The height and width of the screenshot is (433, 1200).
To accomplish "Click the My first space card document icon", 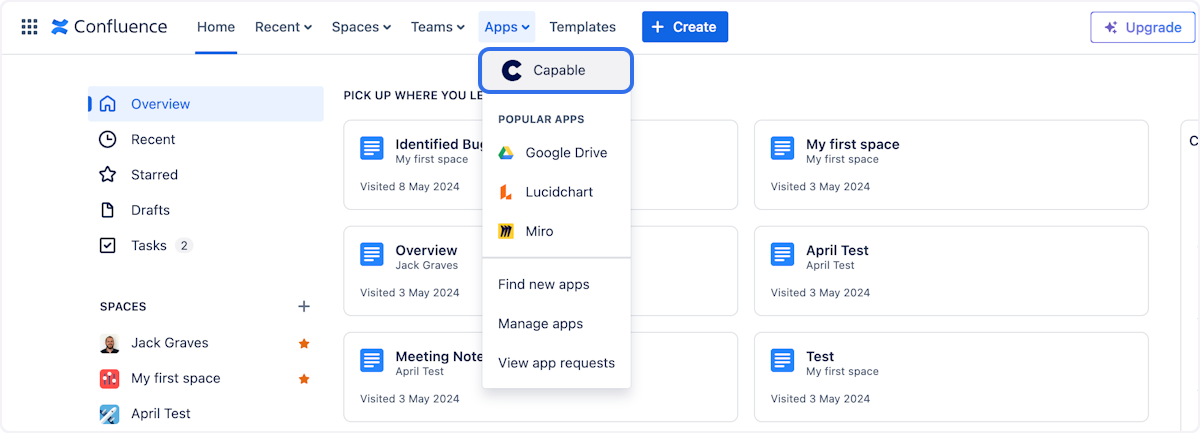I will pos(783,148).
